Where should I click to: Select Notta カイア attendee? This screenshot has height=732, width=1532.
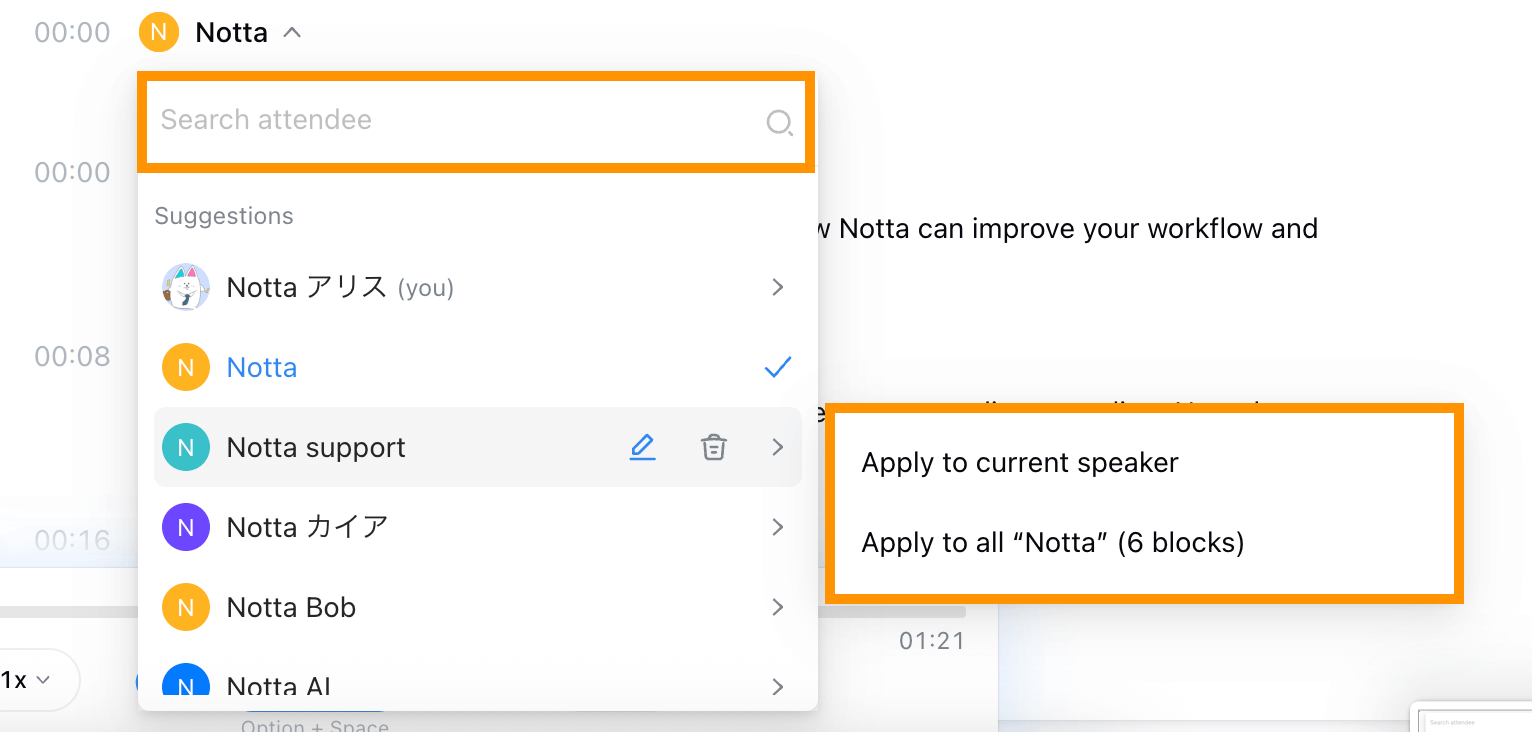[x=477, y=527]
